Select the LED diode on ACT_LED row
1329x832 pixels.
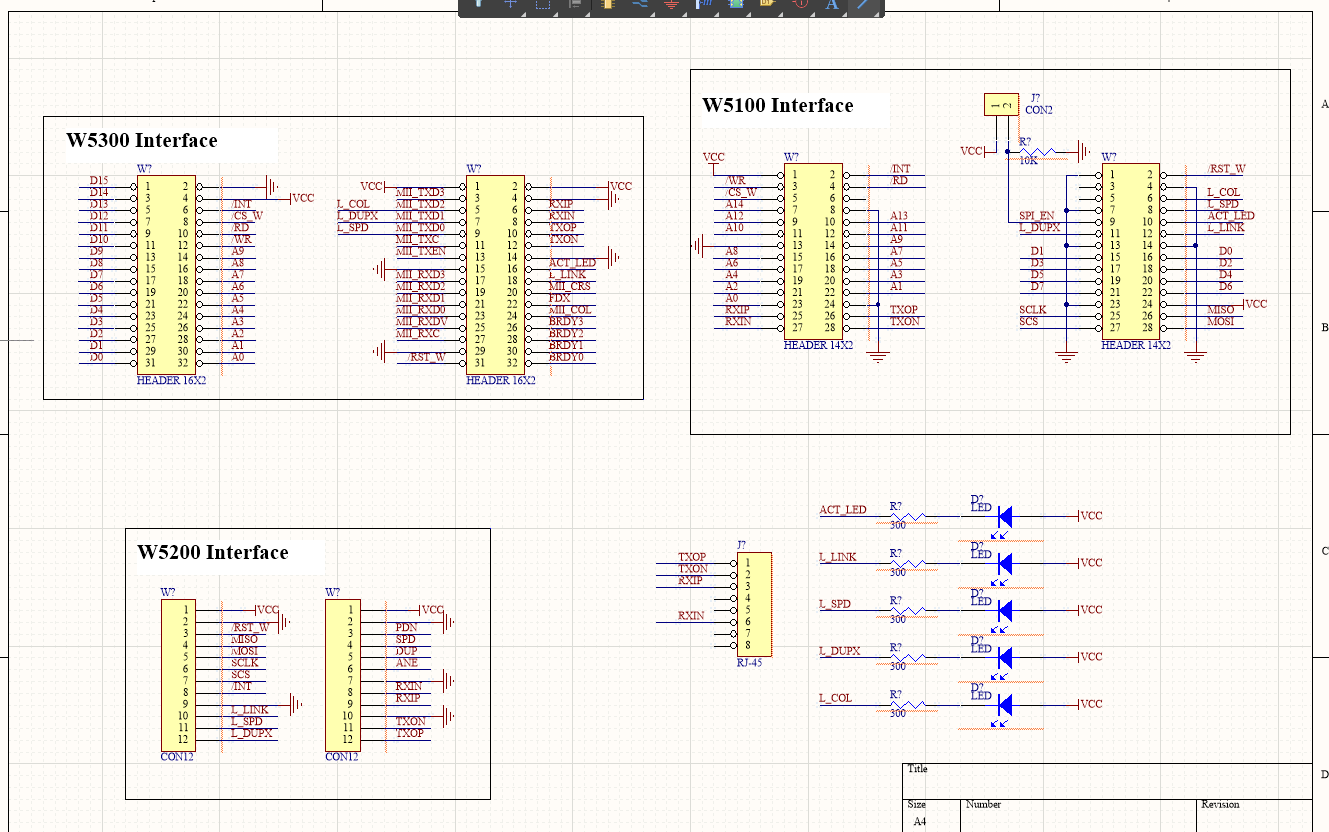1004,516
